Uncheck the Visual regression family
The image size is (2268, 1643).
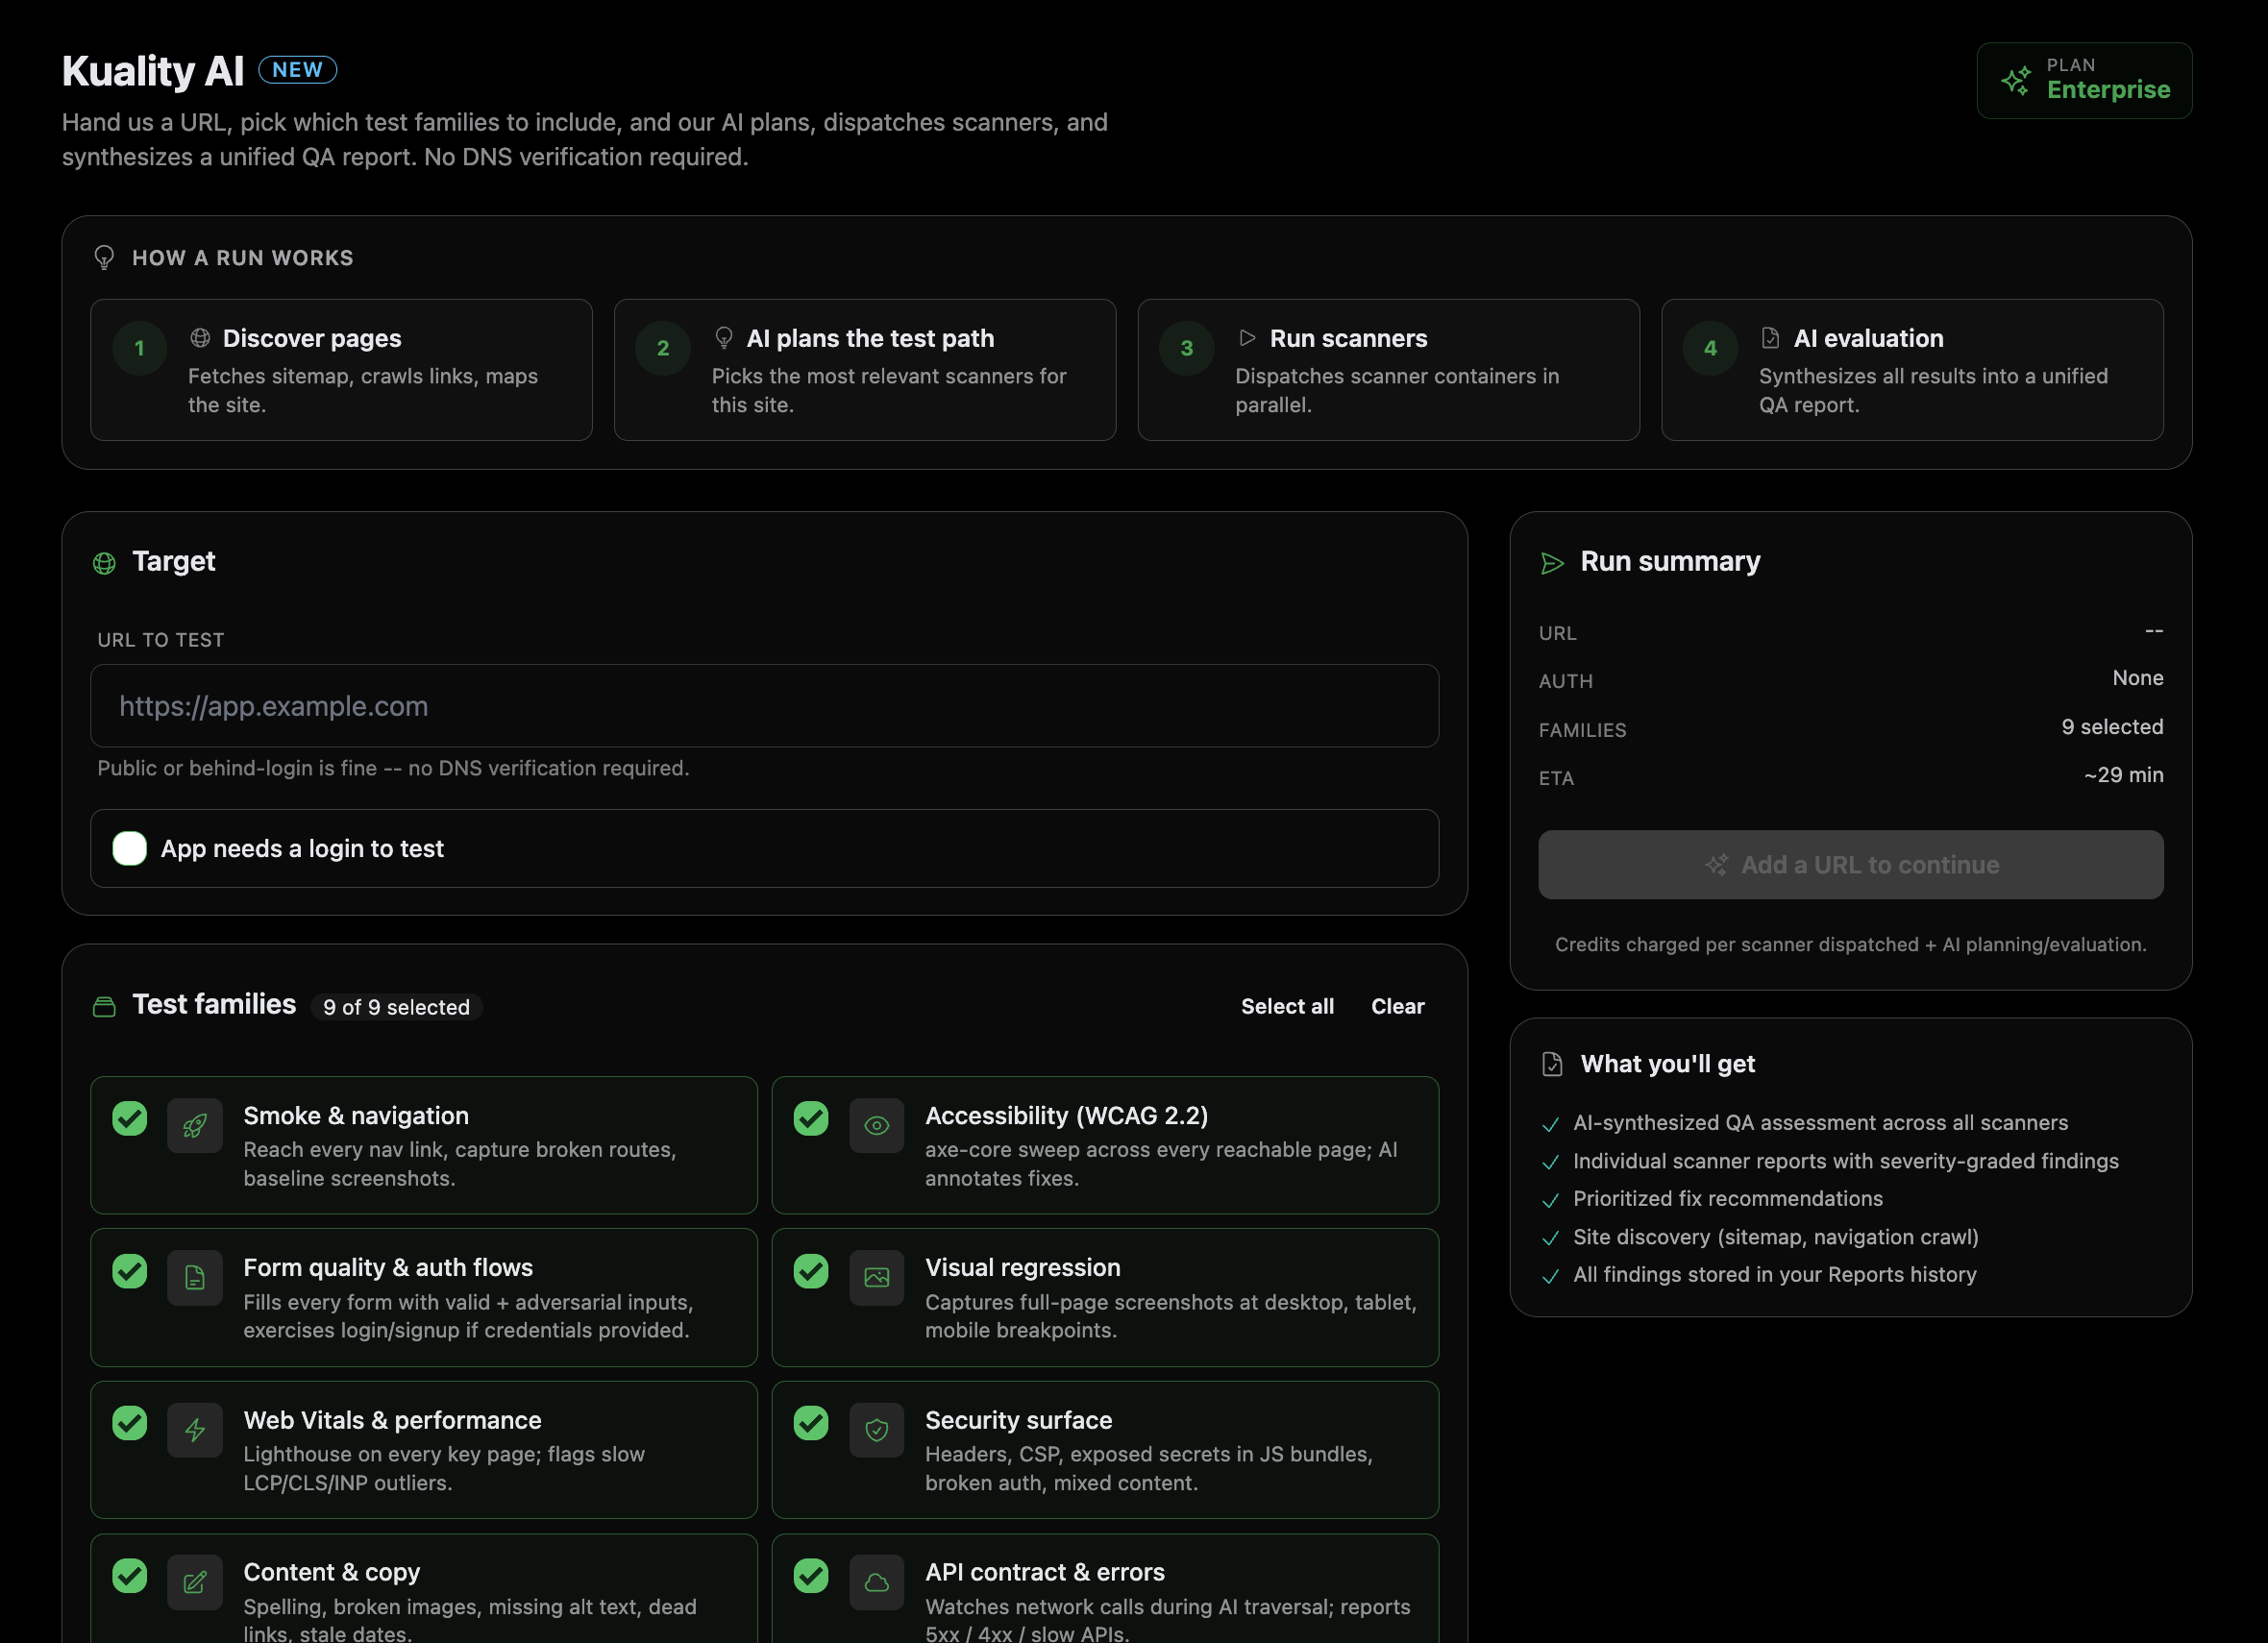[x=811, y=1271]
